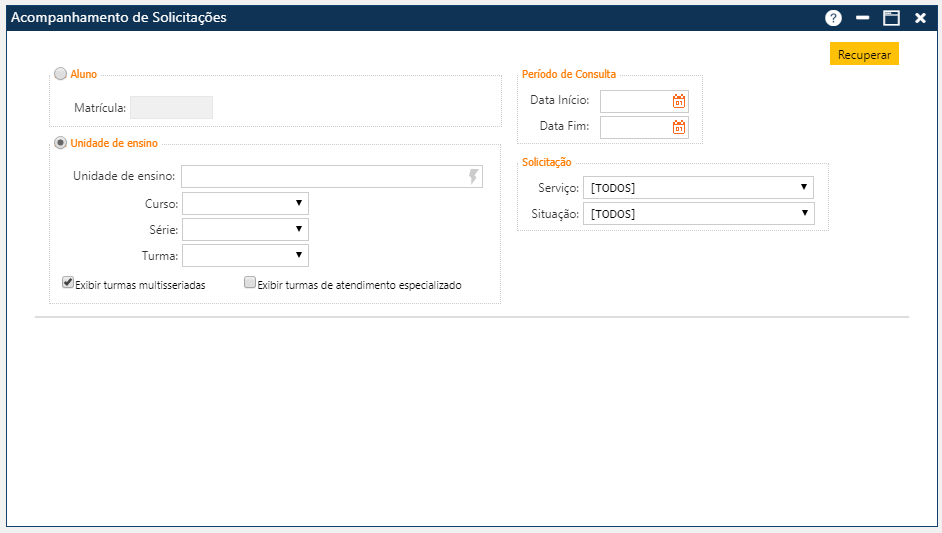Uncheck Exibir turmas multisseriadas
Image resolution: width=942 pixels, height=533 pixels.
coord(68,283)
